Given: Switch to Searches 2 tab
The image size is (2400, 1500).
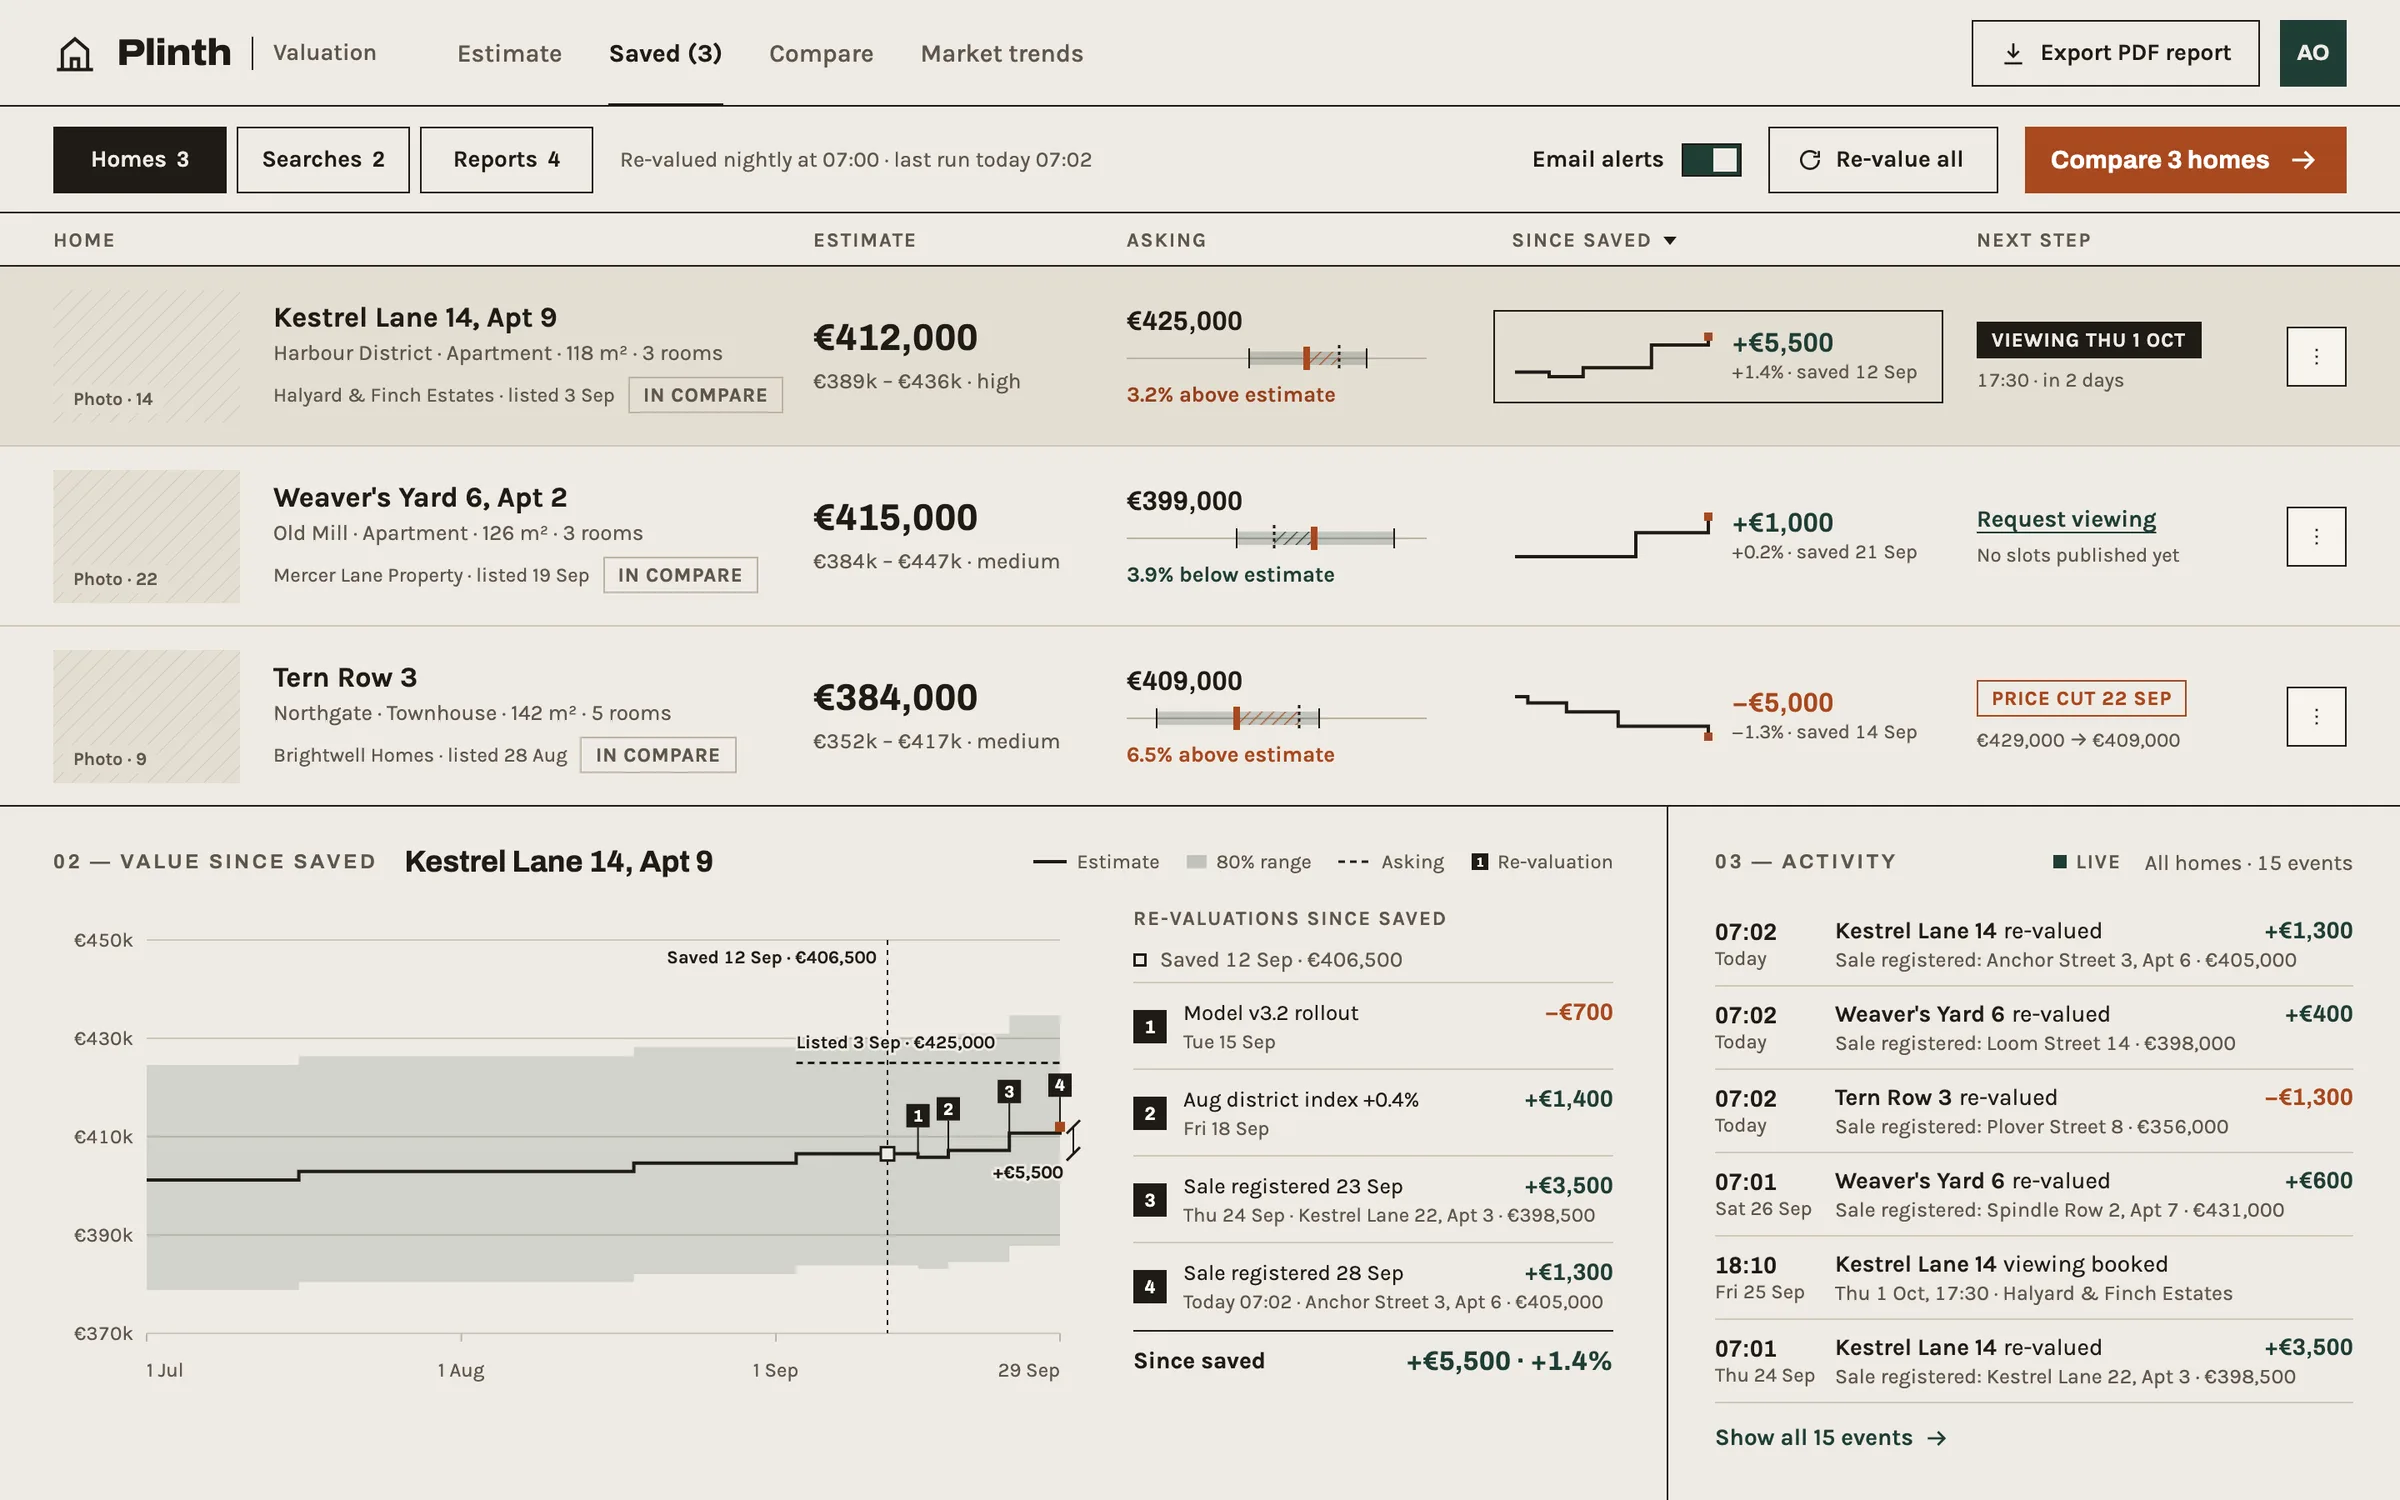Looking at the screenshot, I should click(x=323, y=160).
